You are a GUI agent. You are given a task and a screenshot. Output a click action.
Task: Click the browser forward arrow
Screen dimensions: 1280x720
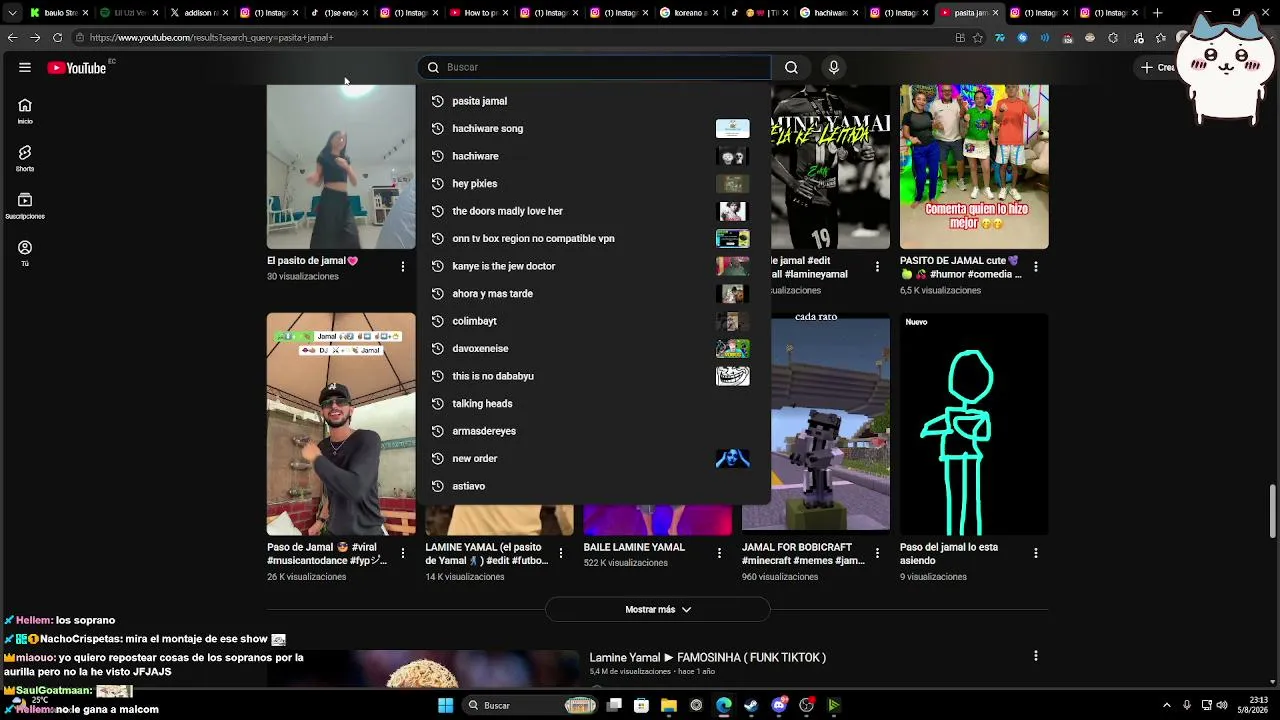point(35,37)
